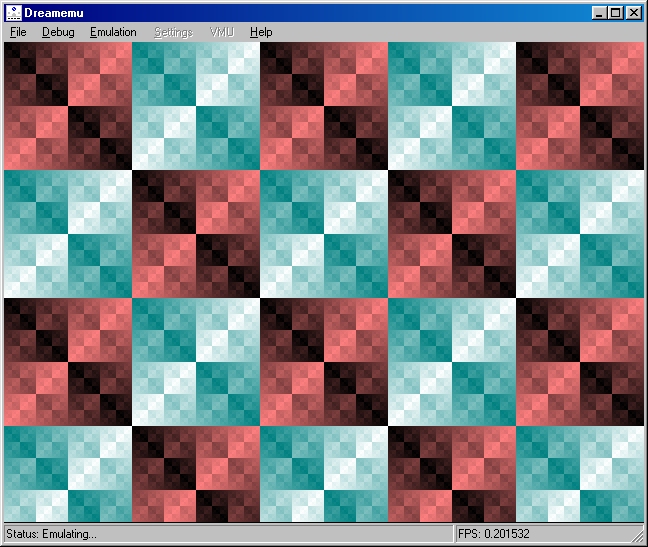Open the Debug menu

tap(58, 32)
